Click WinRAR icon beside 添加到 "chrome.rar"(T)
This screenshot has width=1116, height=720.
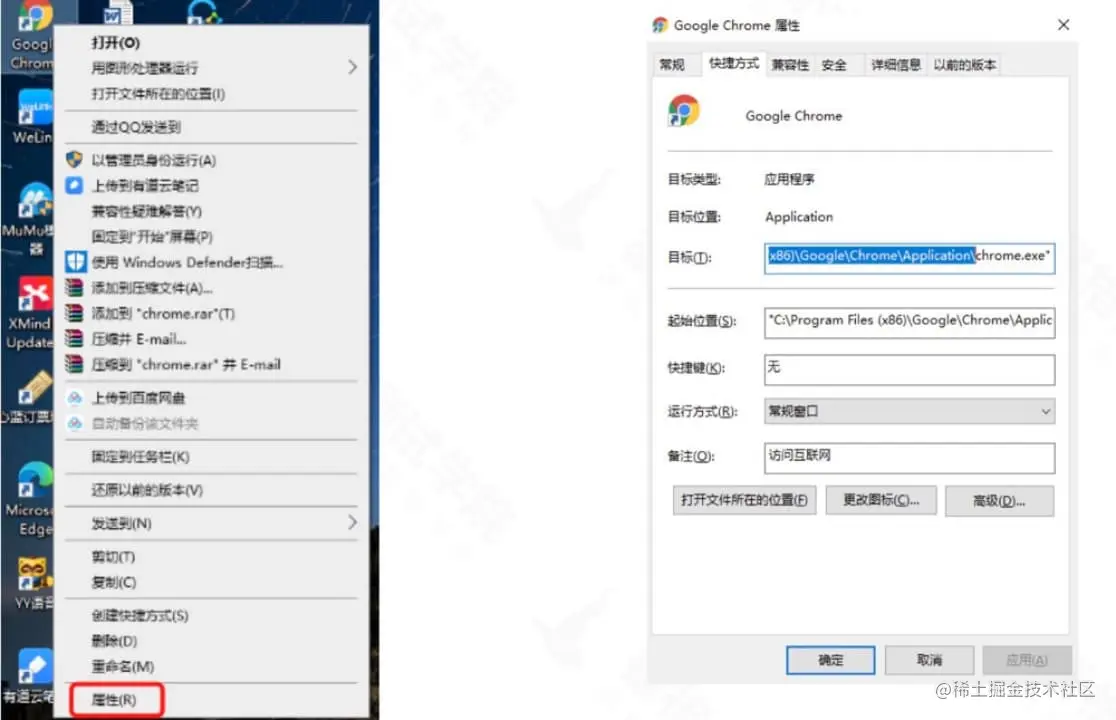(74, 313)
